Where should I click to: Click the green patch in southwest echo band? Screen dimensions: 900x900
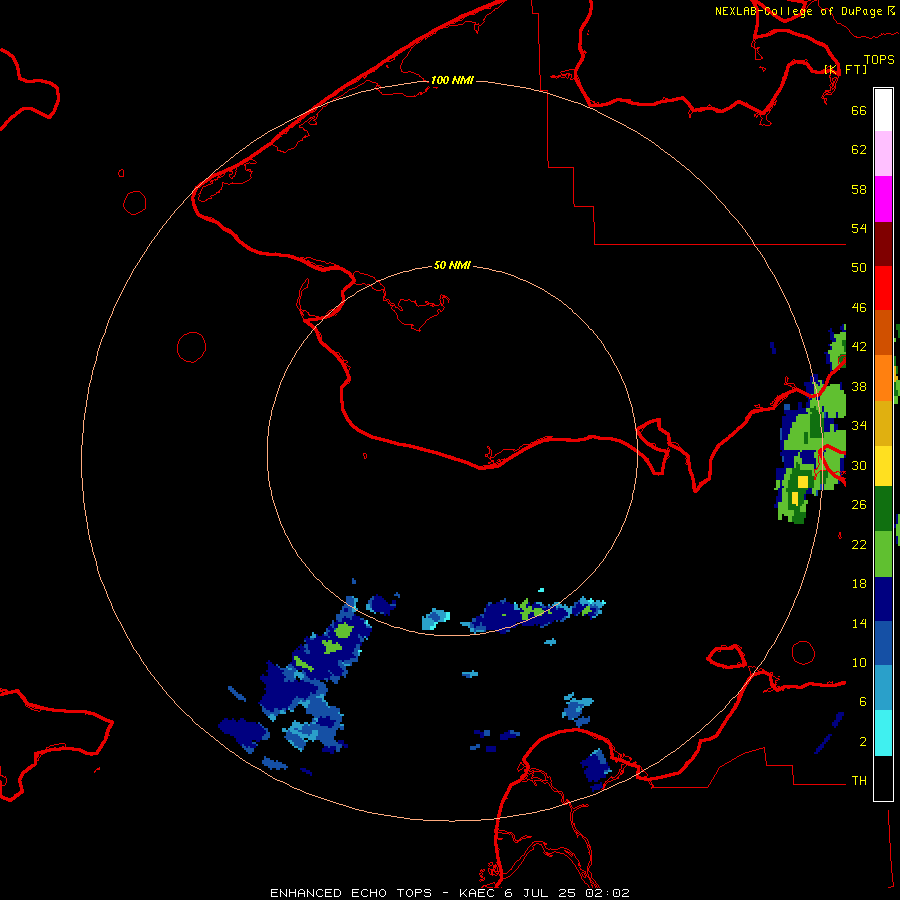click(x=343, y=630)
